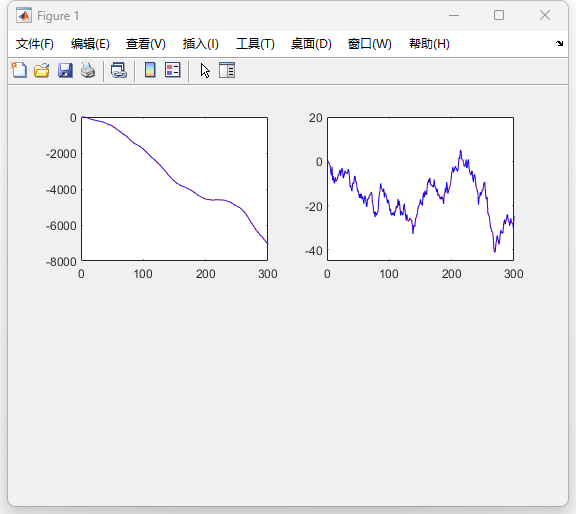The height and width of the screenshot is (514, 576).
Task: Toggle the legend with the toolbar icon
Action: pyautogui.click(x=173, y=70)
